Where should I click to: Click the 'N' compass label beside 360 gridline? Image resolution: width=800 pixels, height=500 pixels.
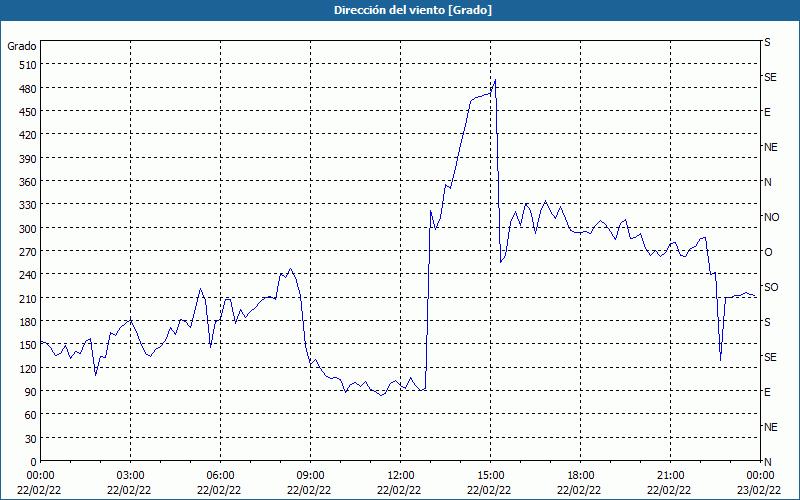pos(768,182)
